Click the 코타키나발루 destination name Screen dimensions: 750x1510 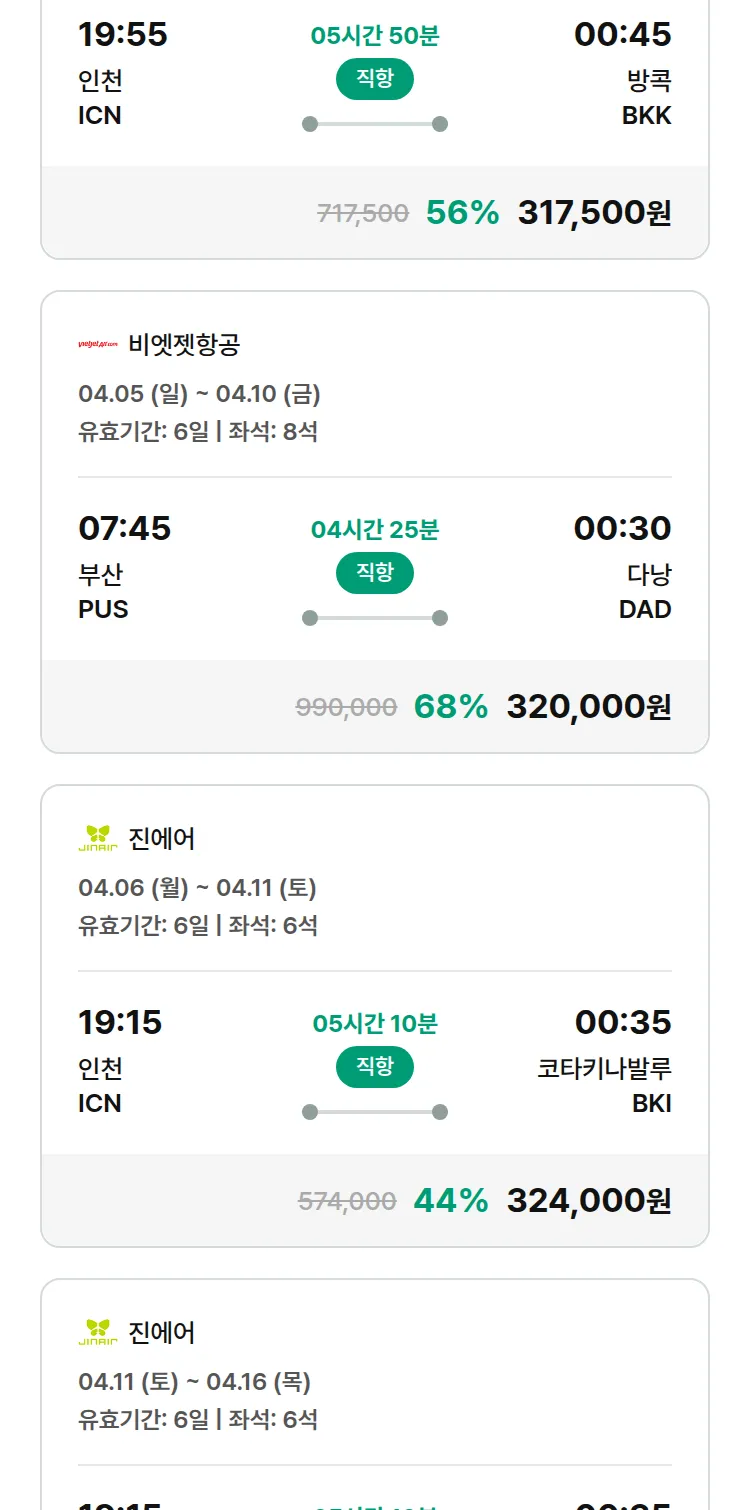pyautogui.click(x=604, y=1069)
